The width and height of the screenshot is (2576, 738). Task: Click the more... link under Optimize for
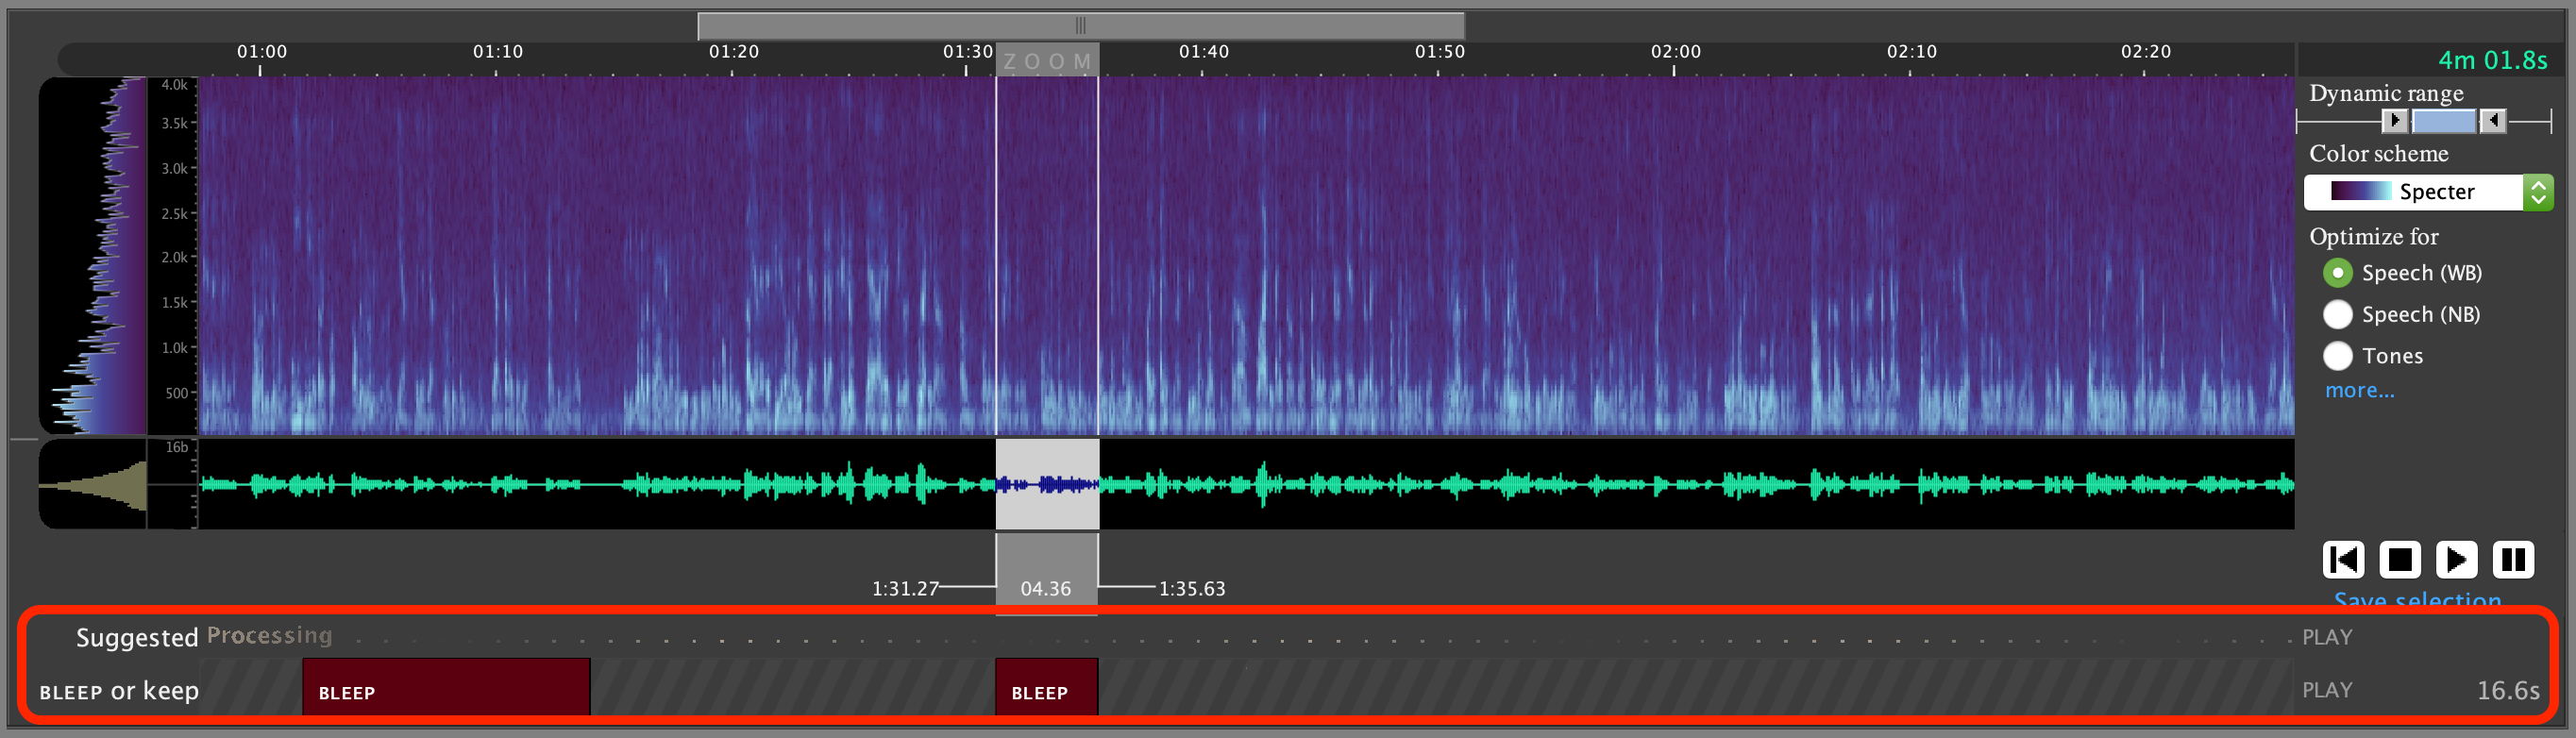(2359, 390)
